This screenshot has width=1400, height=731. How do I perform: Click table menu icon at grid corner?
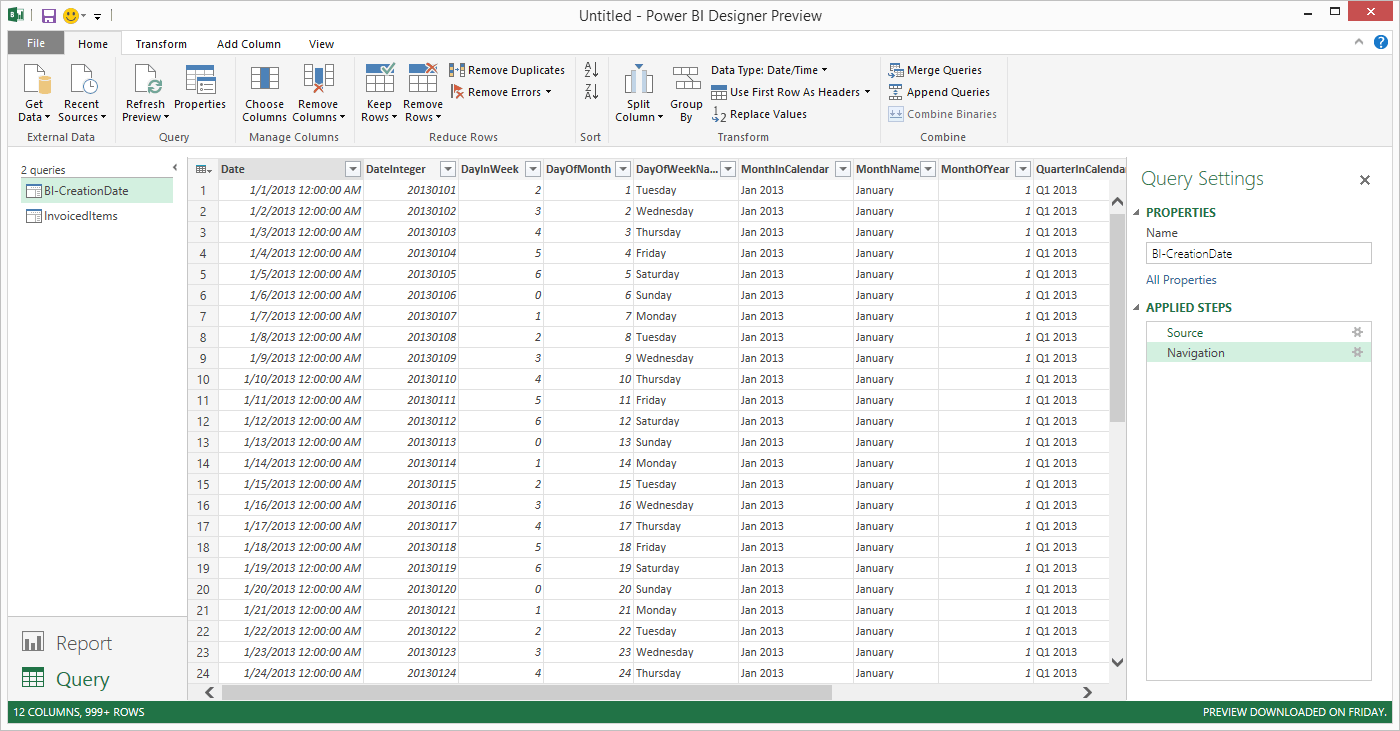(202, 169)
